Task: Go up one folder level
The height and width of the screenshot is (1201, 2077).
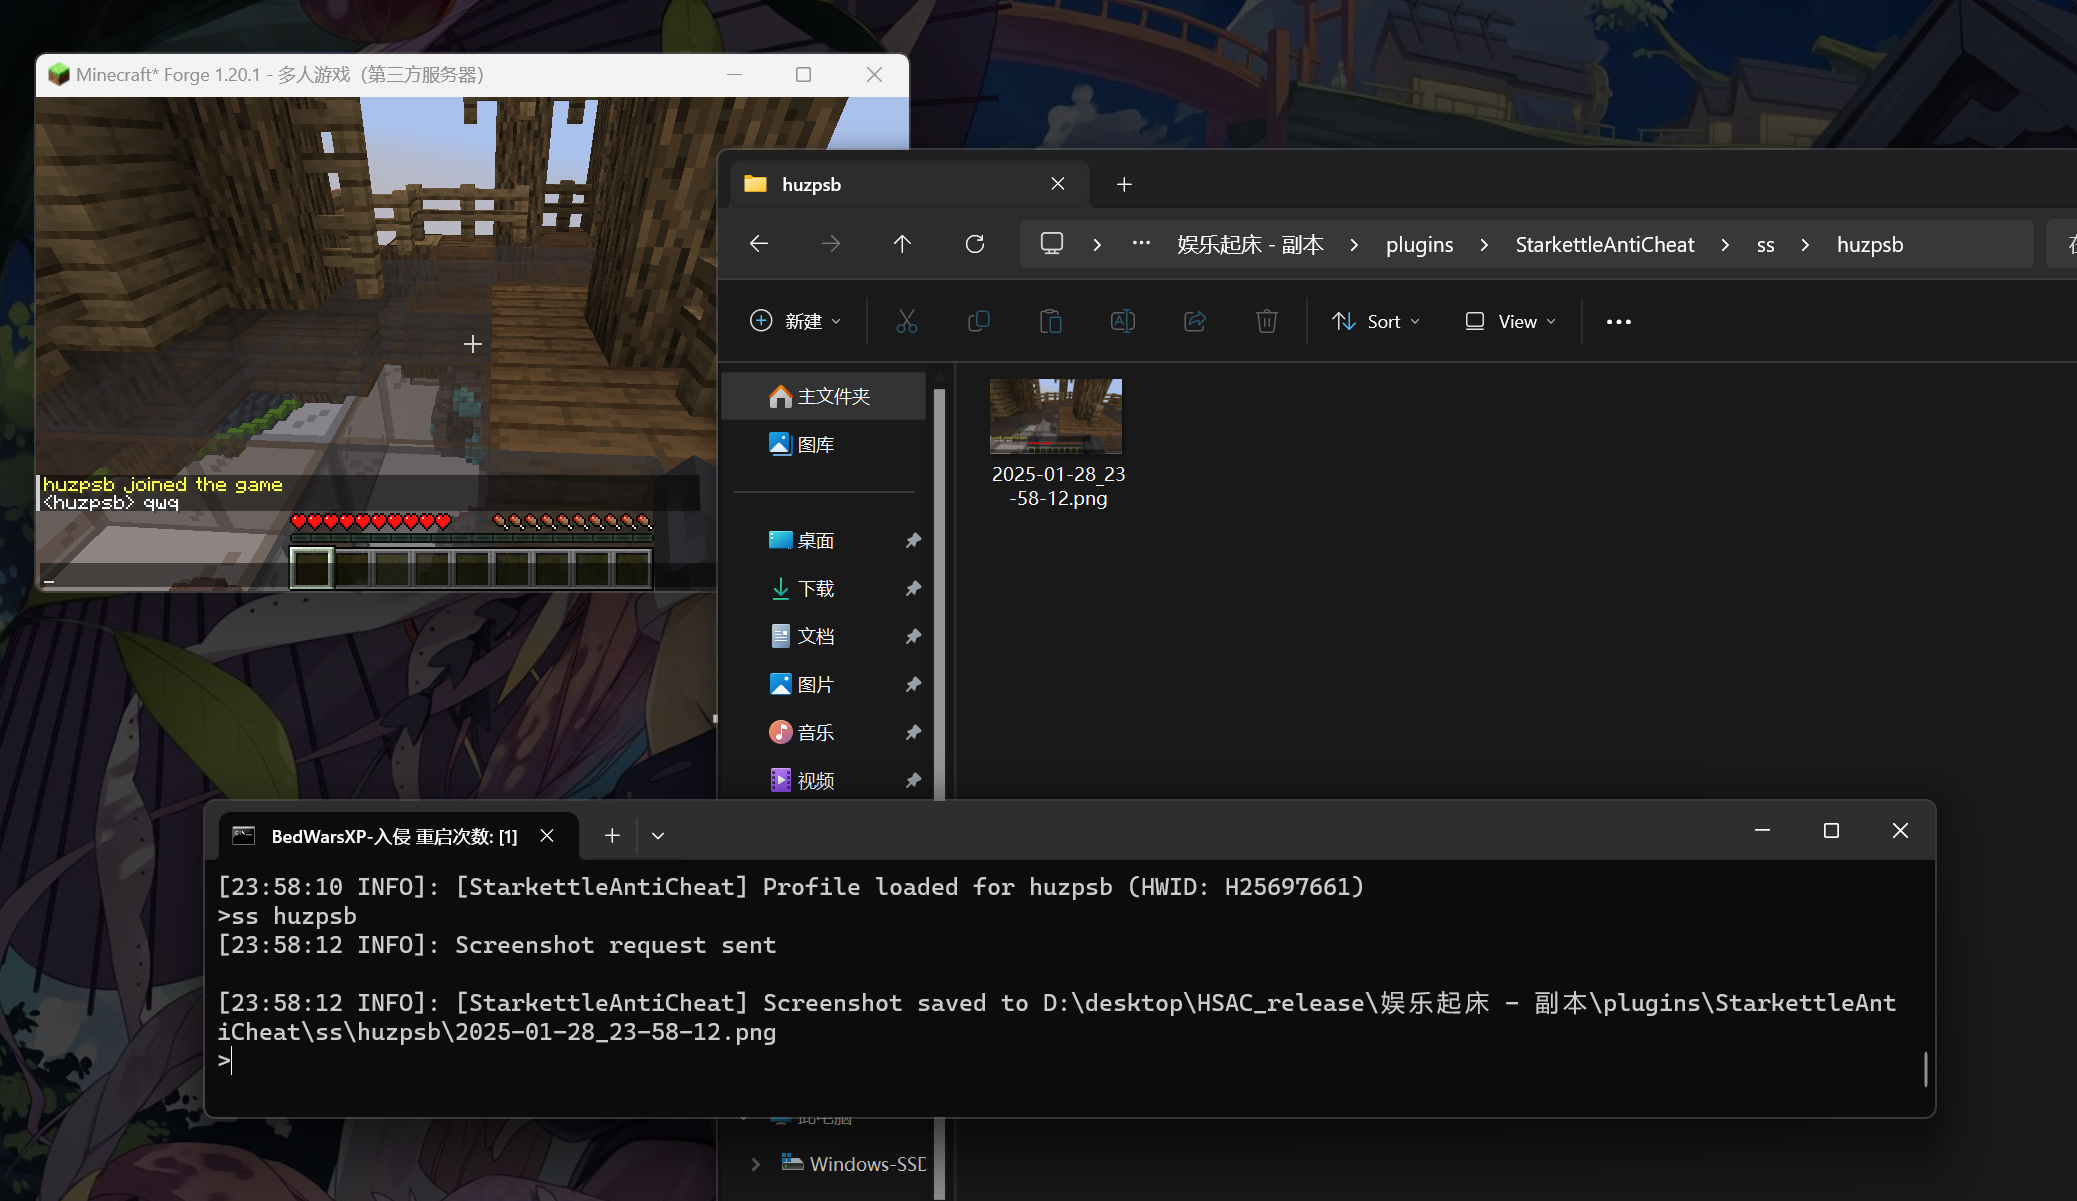Action: click(902, 244)
